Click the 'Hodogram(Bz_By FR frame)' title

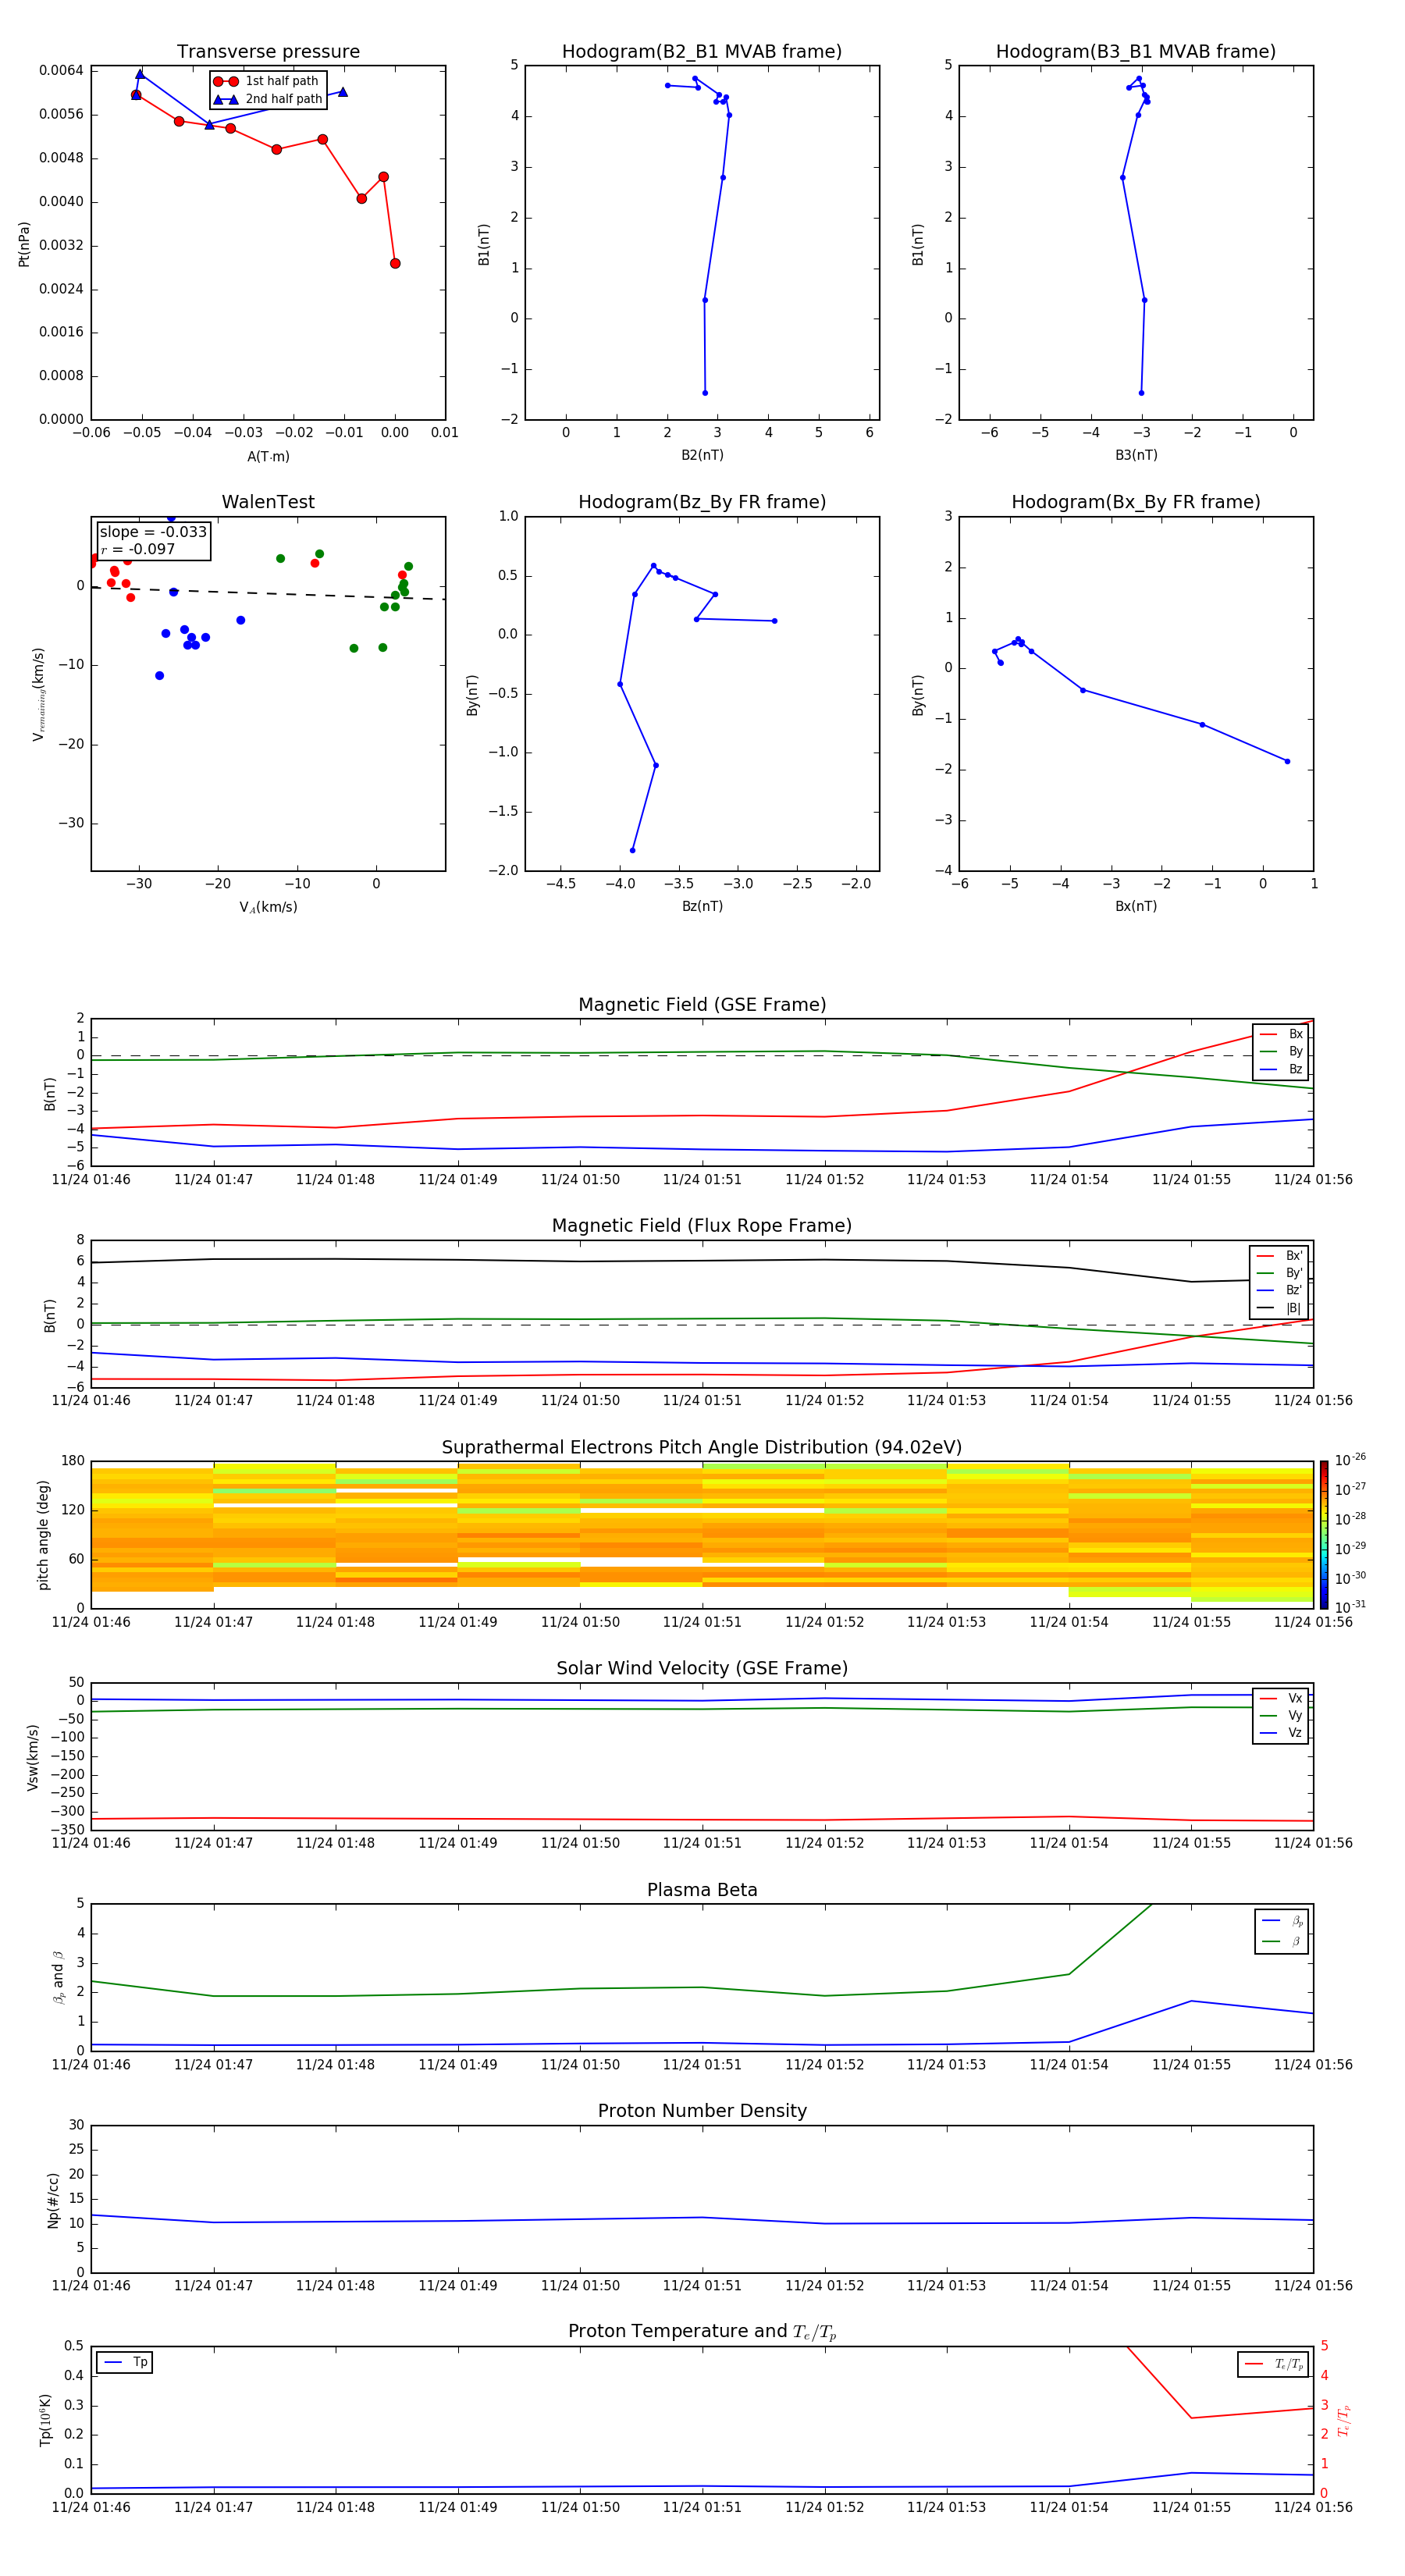(x=702, y=502)
